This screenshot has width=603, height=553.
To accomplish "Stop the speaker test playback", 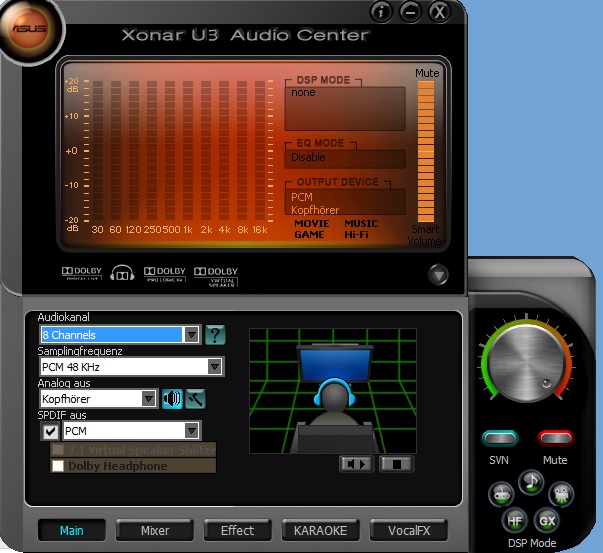I will coord(396,464).
